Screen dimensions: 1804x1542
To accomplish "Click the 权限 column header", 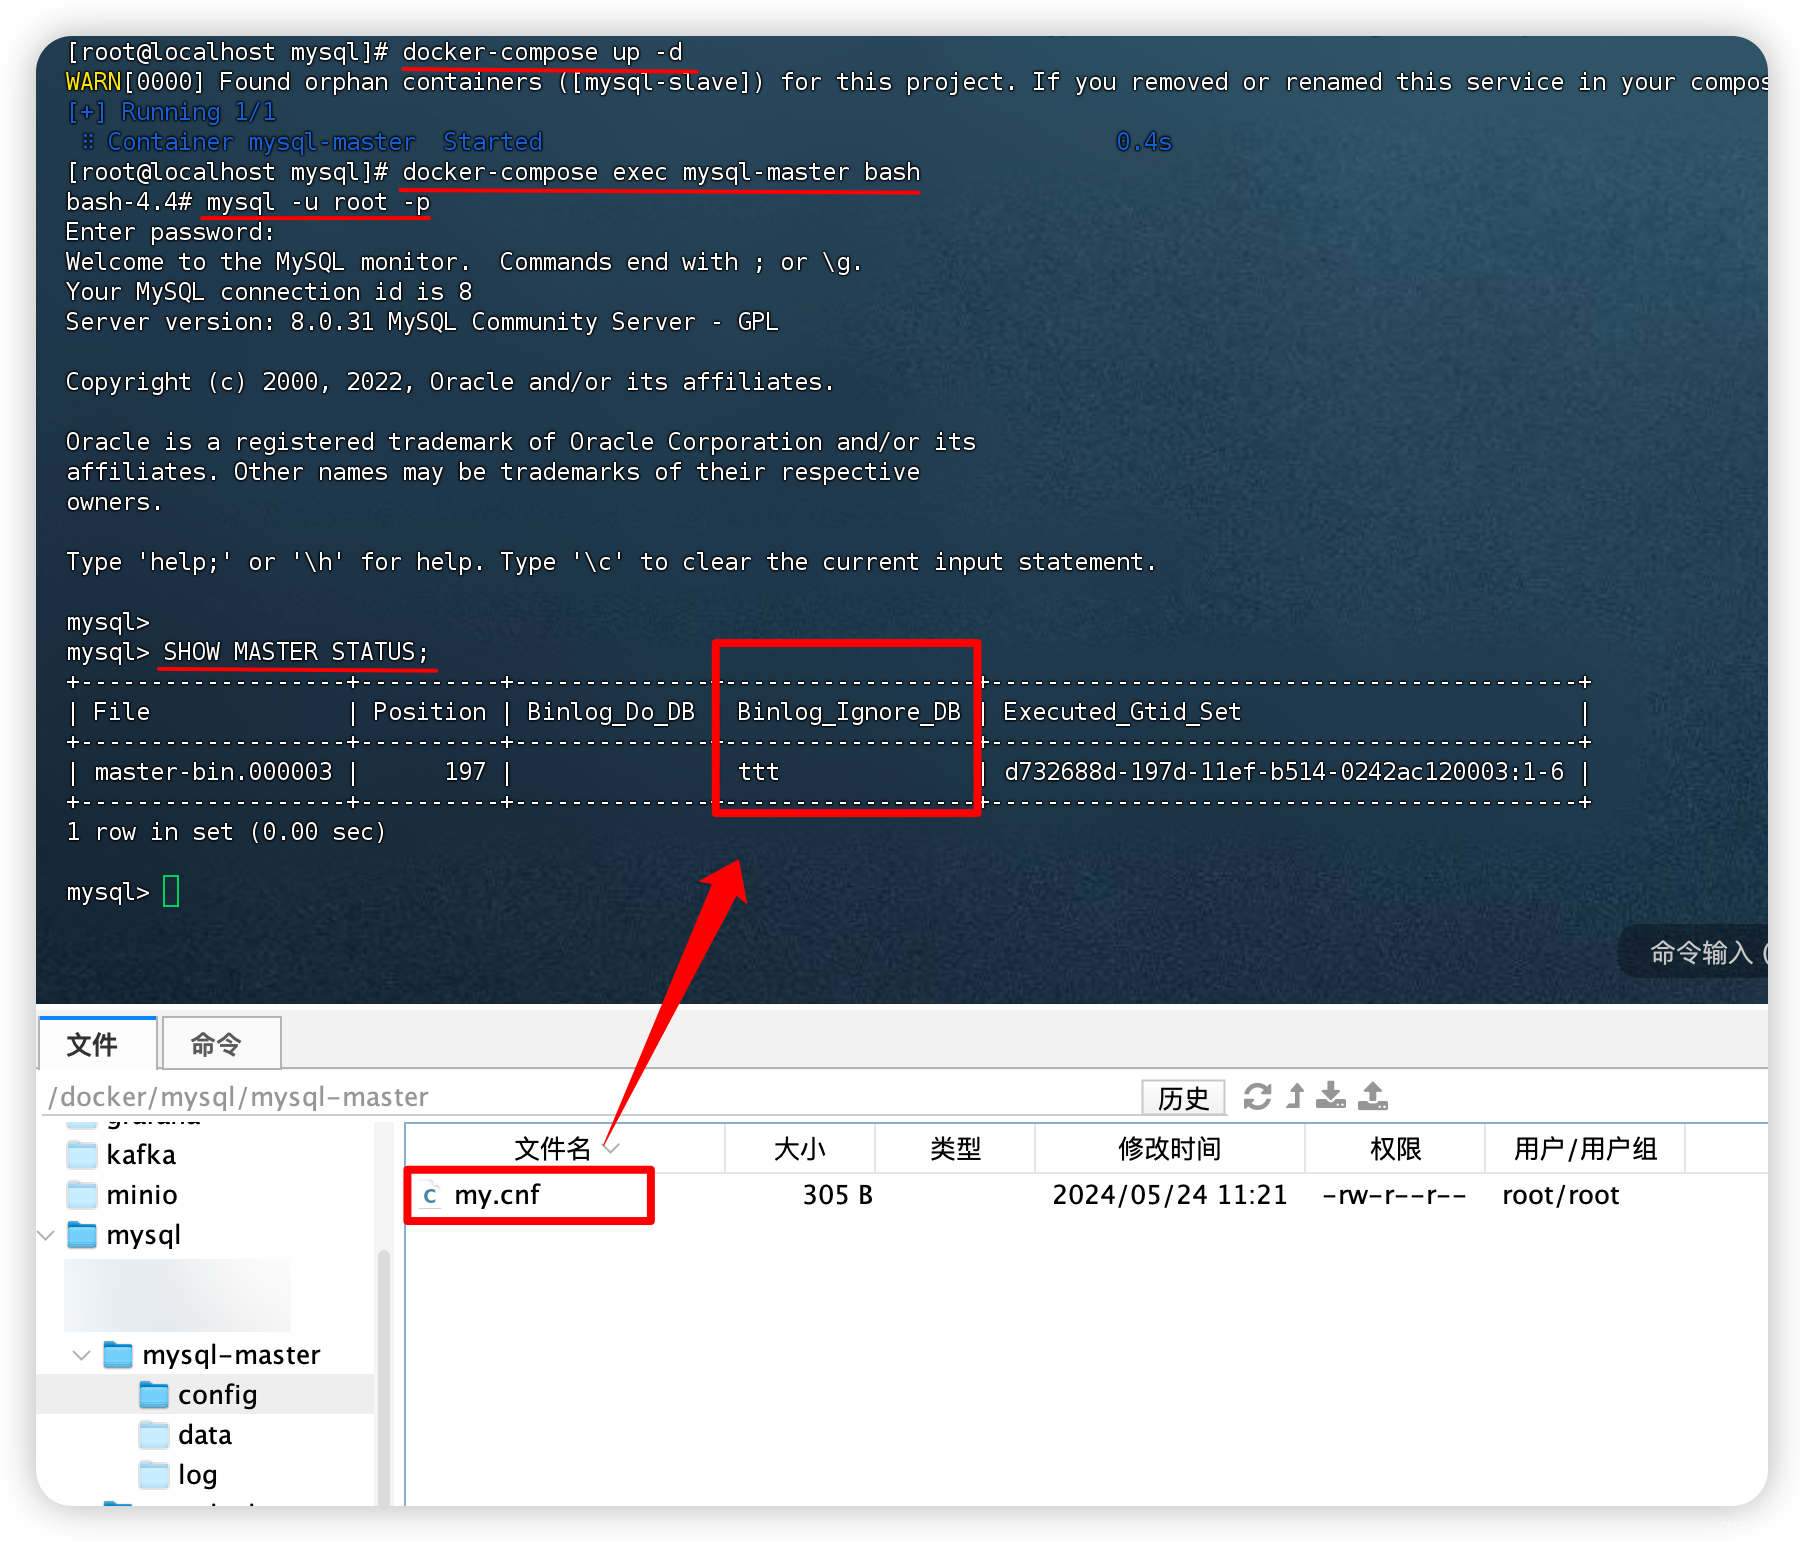I will coord(1395,1148).
